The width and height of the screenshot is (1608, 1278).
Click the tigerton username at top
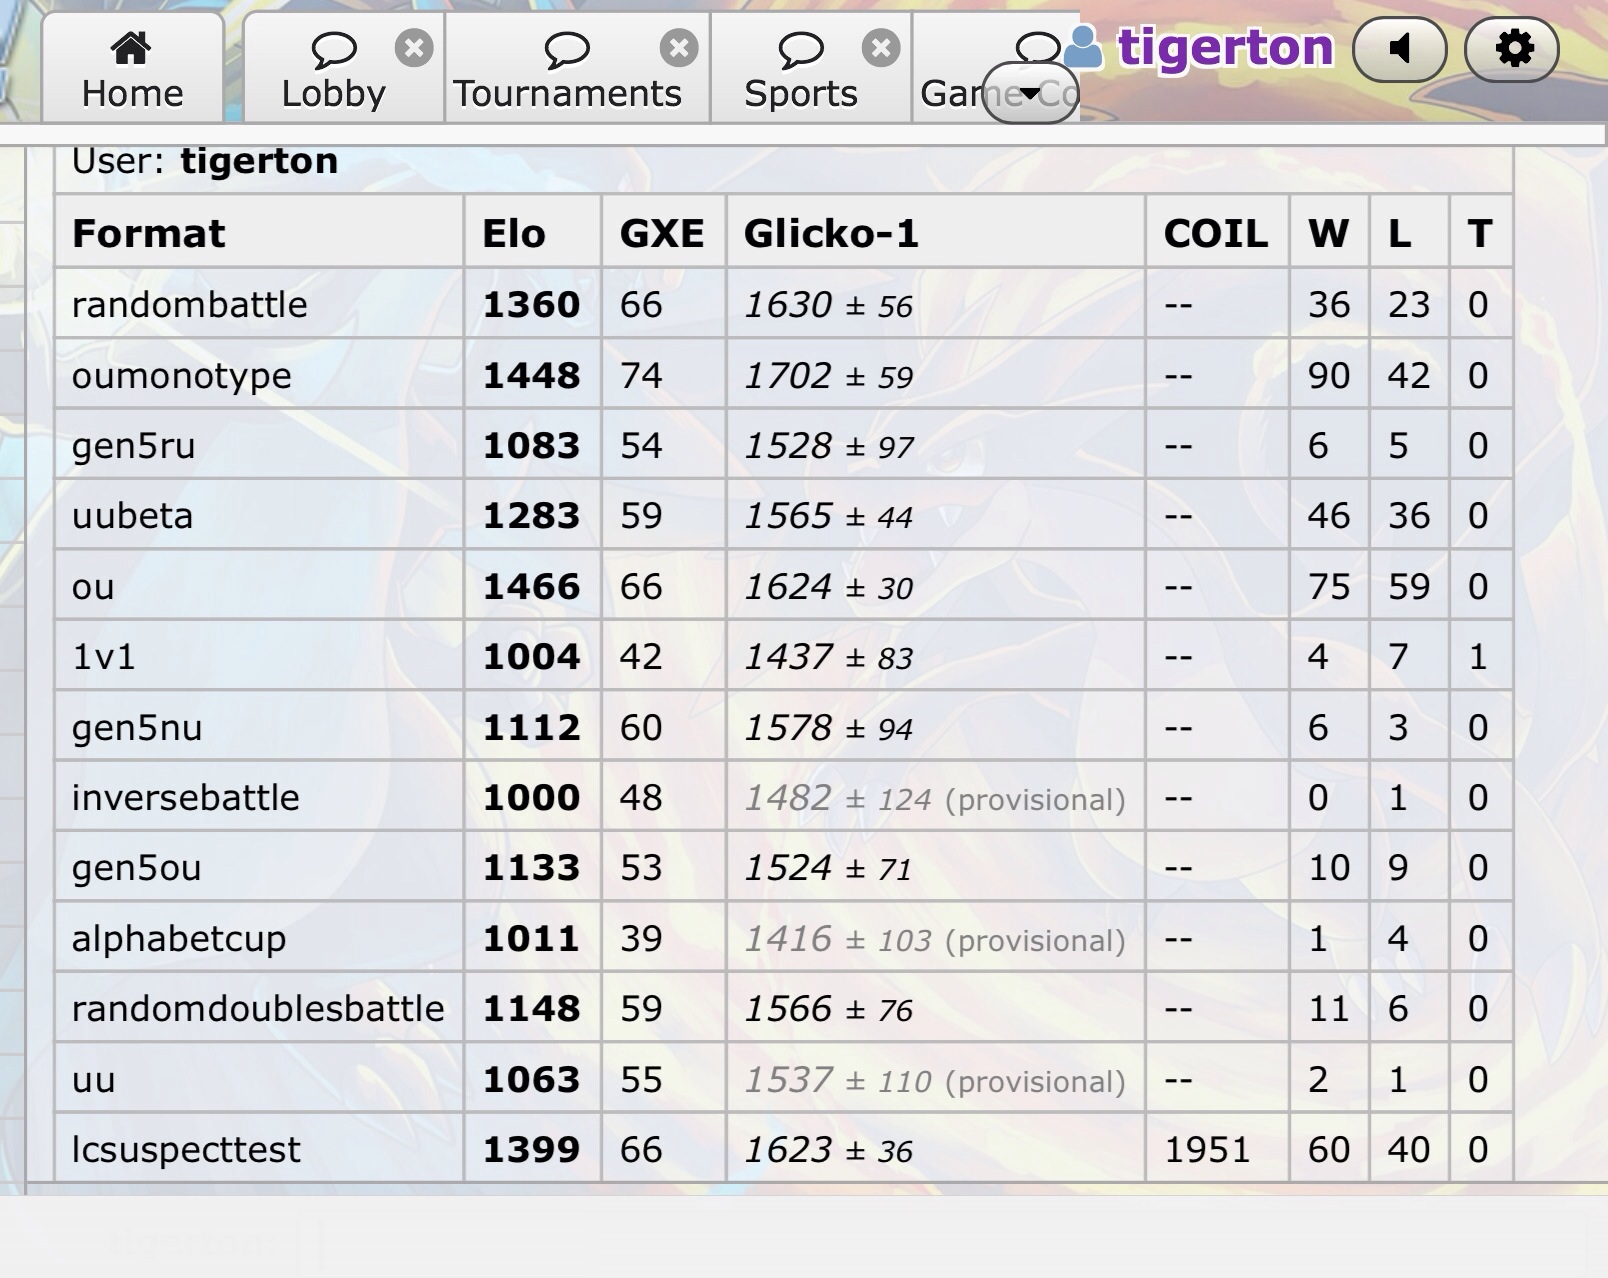(x=1225, y=47)
